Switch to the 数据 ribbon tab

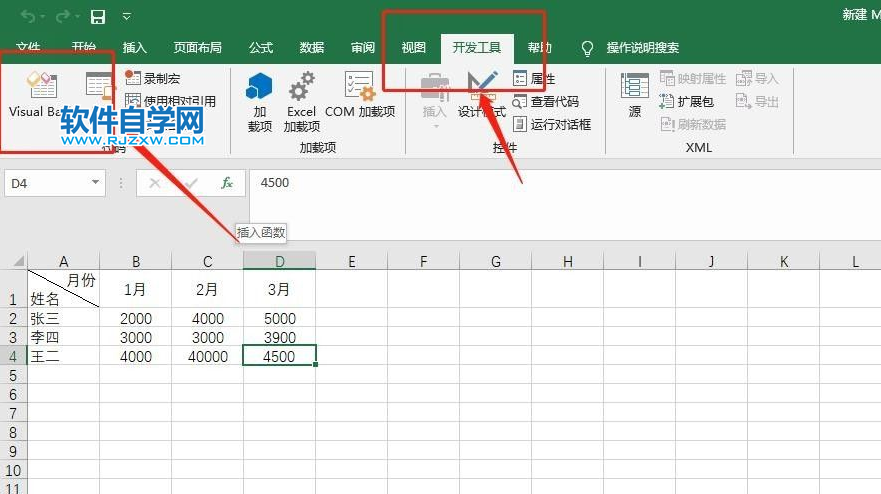pos(312,48)
